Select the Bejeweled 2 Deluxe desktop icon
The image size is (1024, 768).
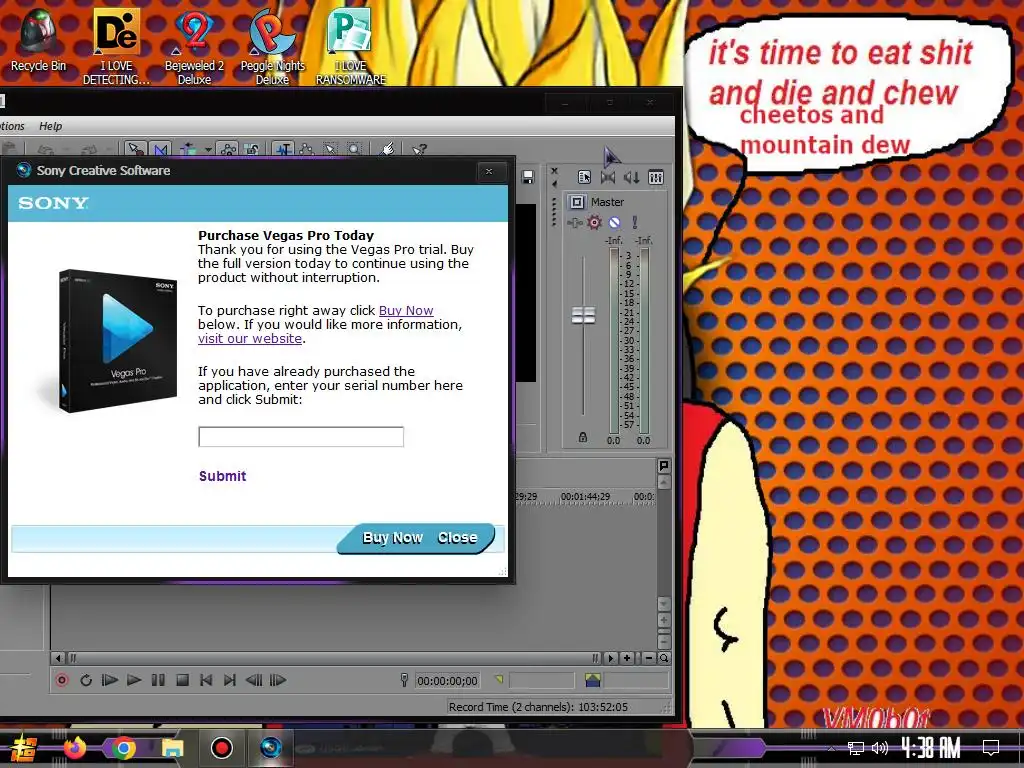[194, 46]
